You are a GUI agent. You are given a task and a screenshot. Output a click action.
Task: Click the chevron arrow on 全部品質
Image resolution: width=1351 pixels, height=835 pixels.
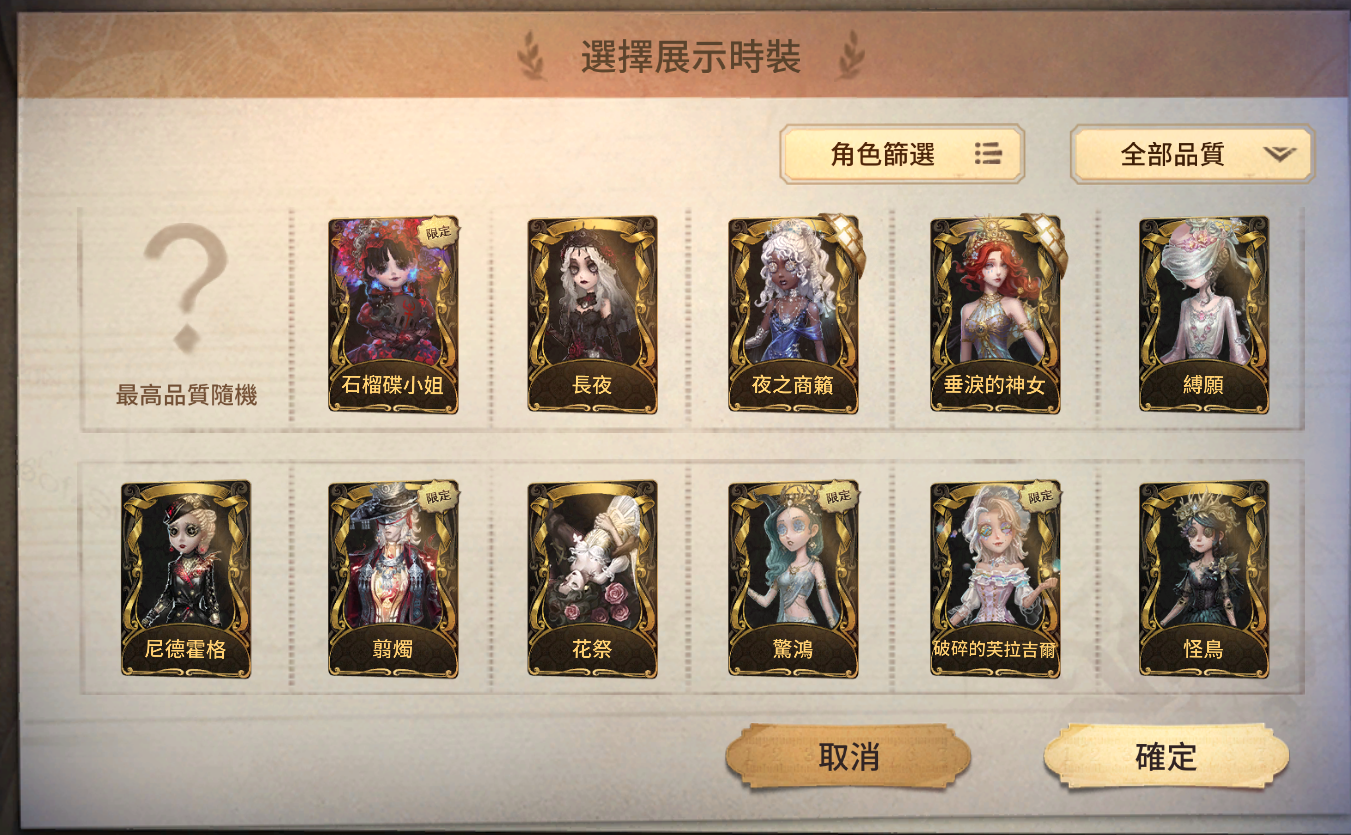[1279, 154]
